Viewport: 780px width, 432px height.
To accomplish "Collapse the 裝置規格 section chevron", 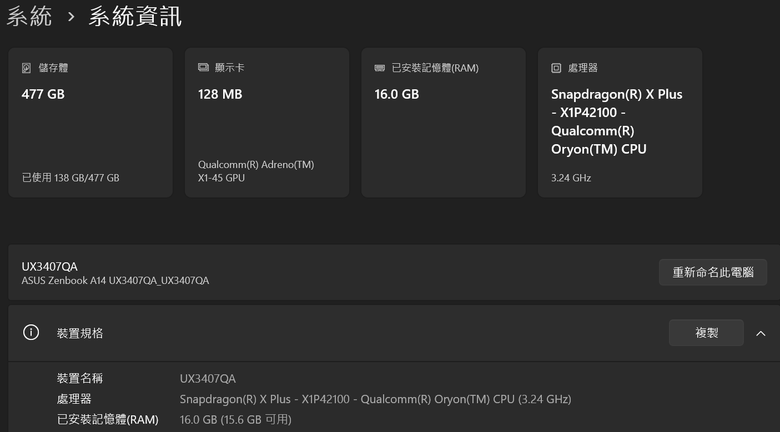I will tap(761, 333).
